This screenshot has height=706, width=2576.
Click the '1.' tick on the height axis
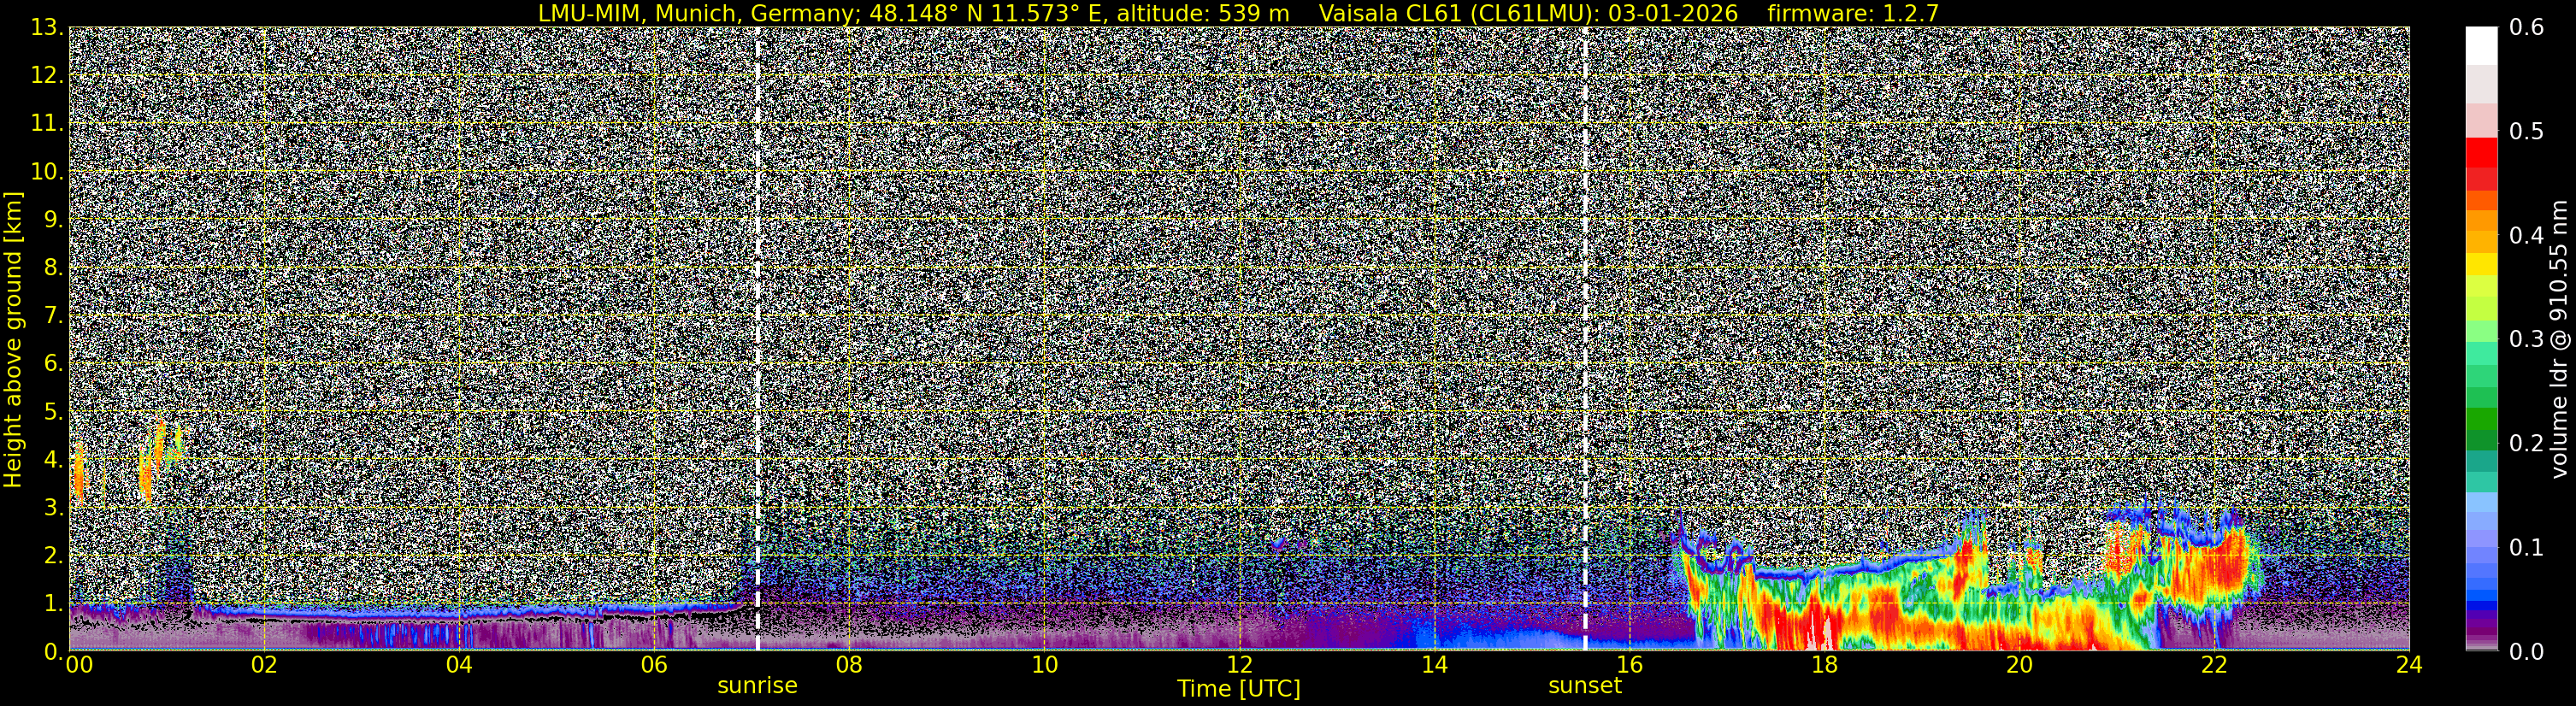click(x=53, y=603)
